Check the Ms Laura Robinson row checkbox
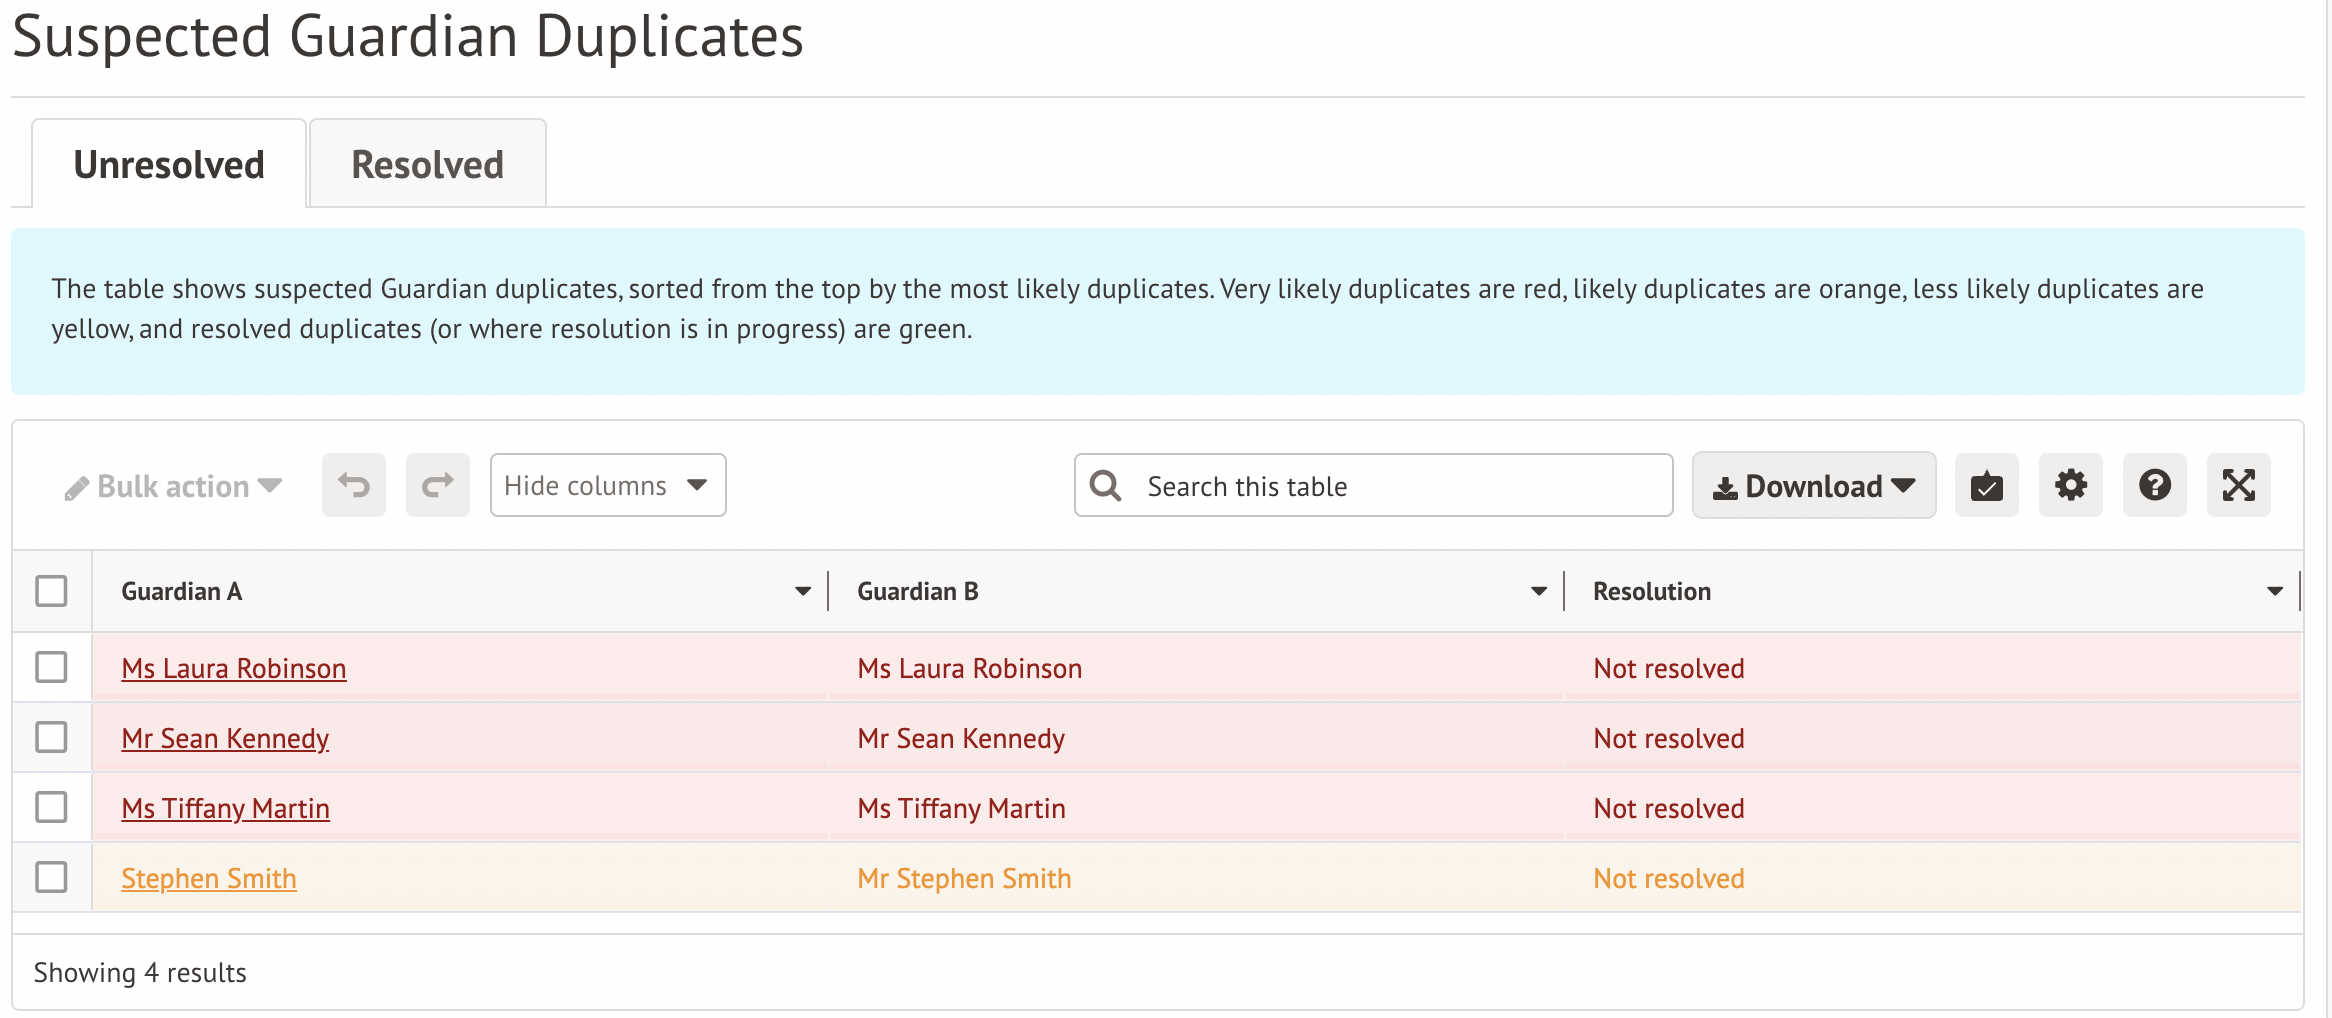The width and height of the screenshot is (2332, 1018). tap(51, 667)
